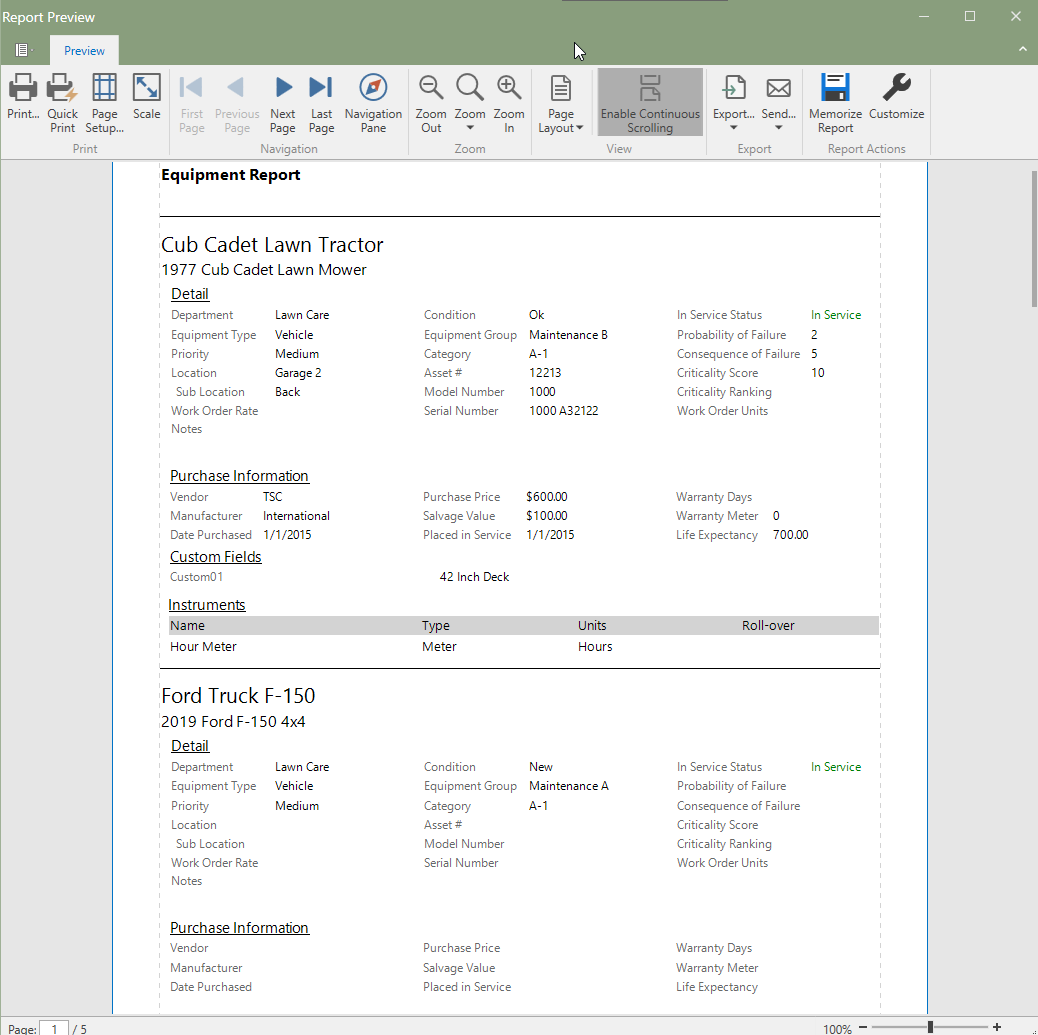Click the Zoom Out magnifier
This screenshot has height=1035, width=1038.
pyautogui.click(x=431, y=87)
